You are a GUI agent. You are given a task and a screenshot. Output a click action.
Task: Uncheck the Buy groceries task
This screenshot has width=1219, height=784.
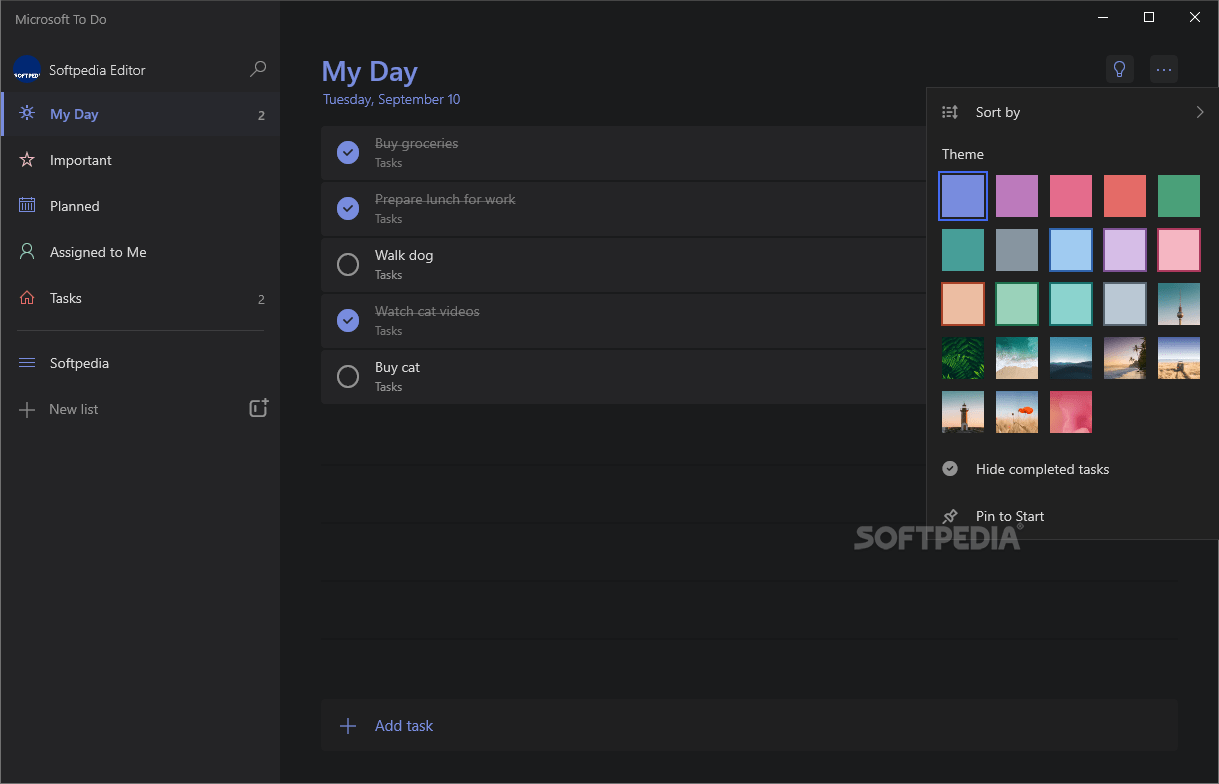(x=348, y=152)
